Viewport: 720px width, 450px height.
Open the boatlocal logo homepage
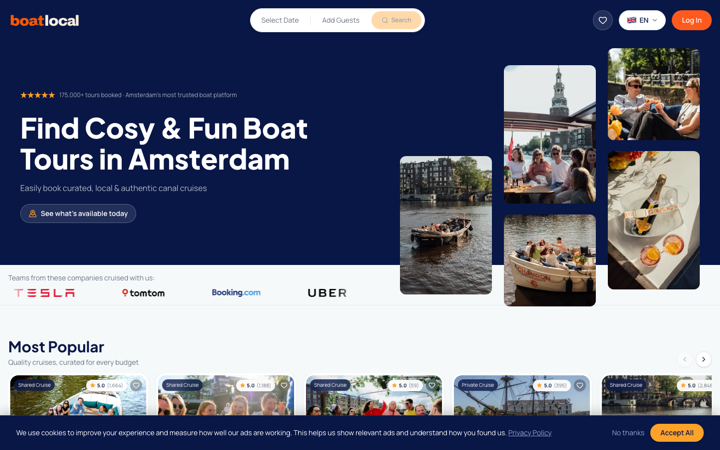coord(45,21)
